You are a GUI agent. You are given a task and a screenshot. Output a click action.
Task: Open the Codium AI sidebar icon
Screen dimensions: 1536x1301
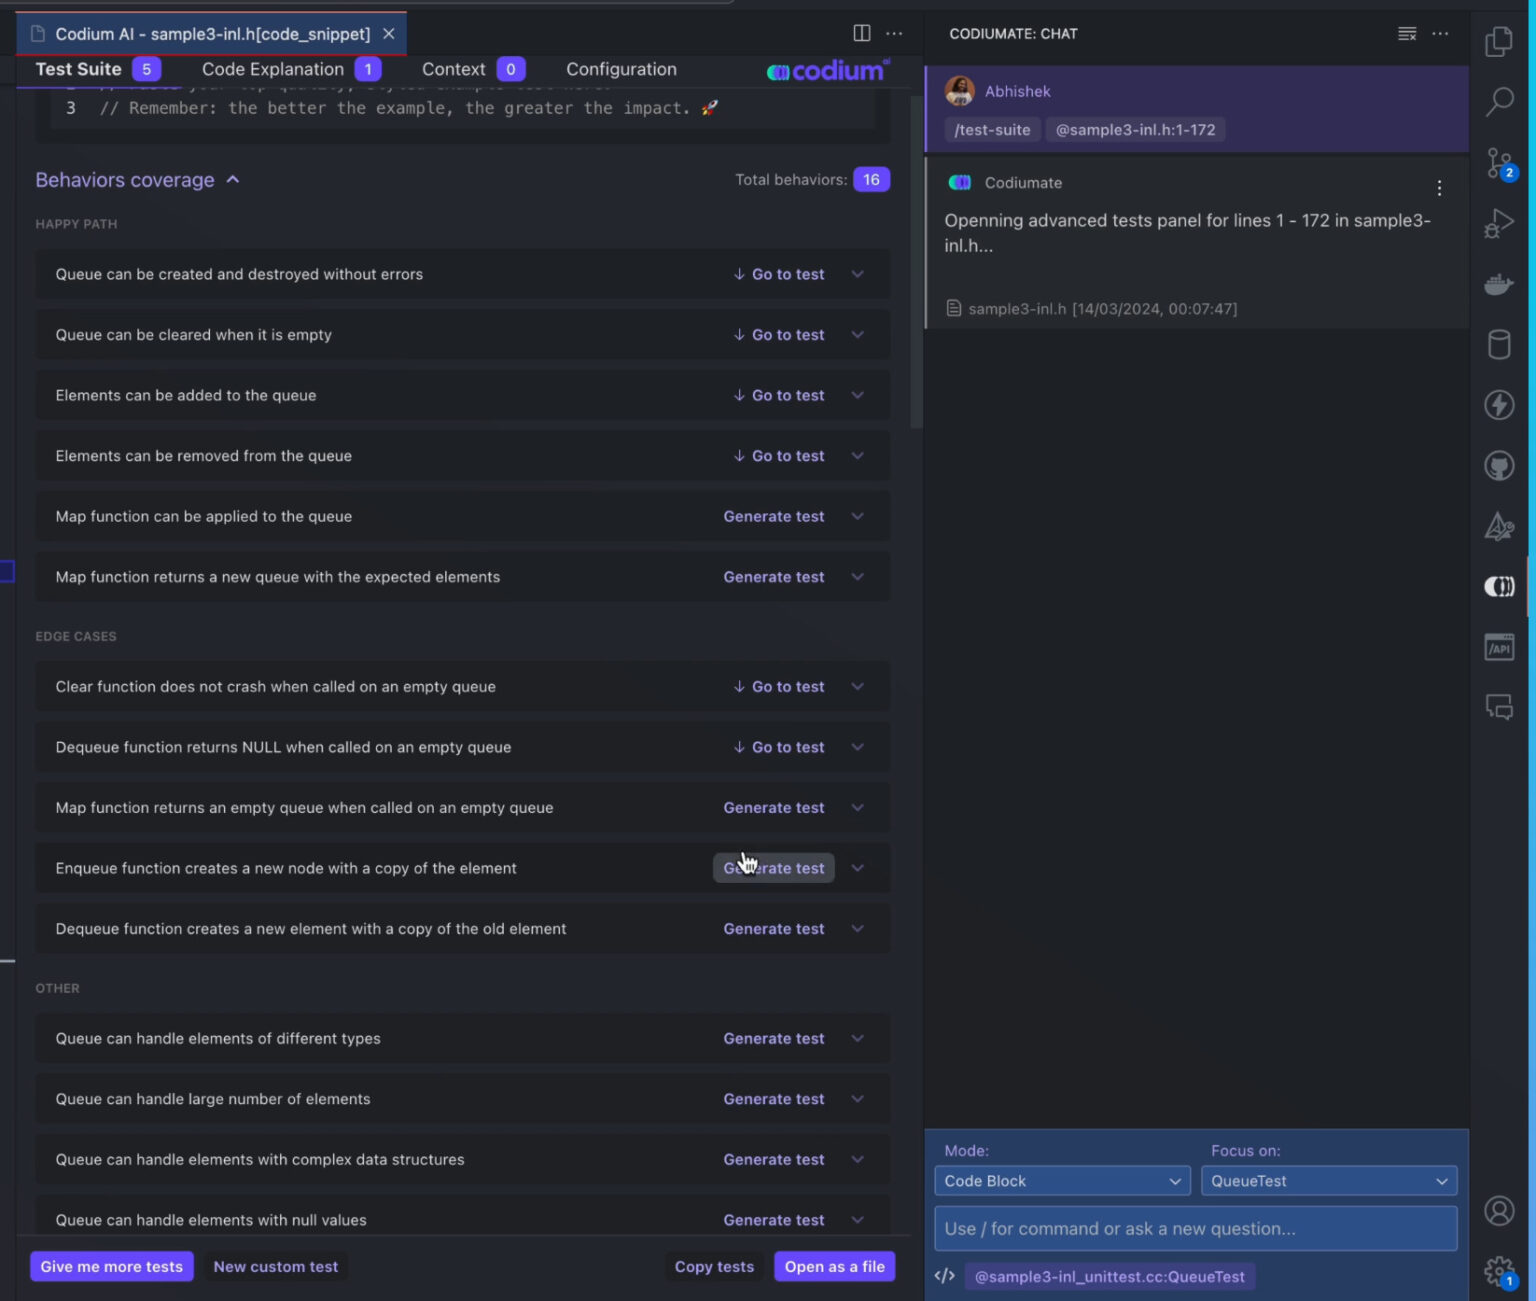(1498, 587)
